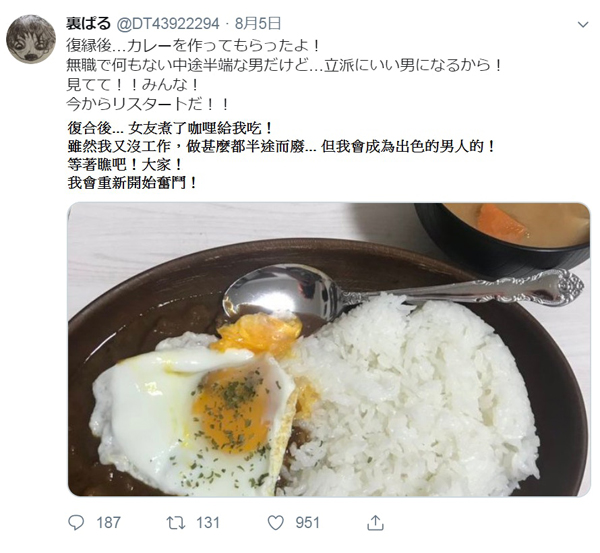The image size is (600, 553).
Task: Click the 187 replies count
Action: tap(109, 523)
